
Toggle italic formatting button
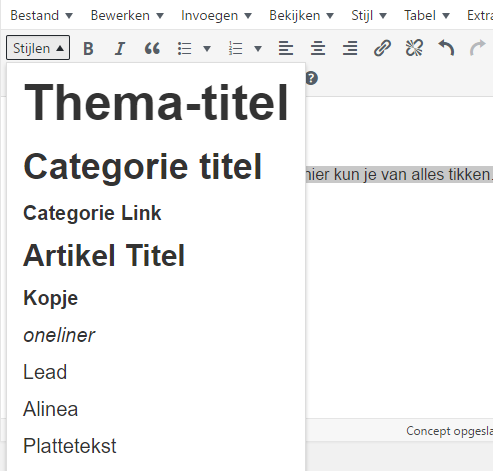point(120,49)
